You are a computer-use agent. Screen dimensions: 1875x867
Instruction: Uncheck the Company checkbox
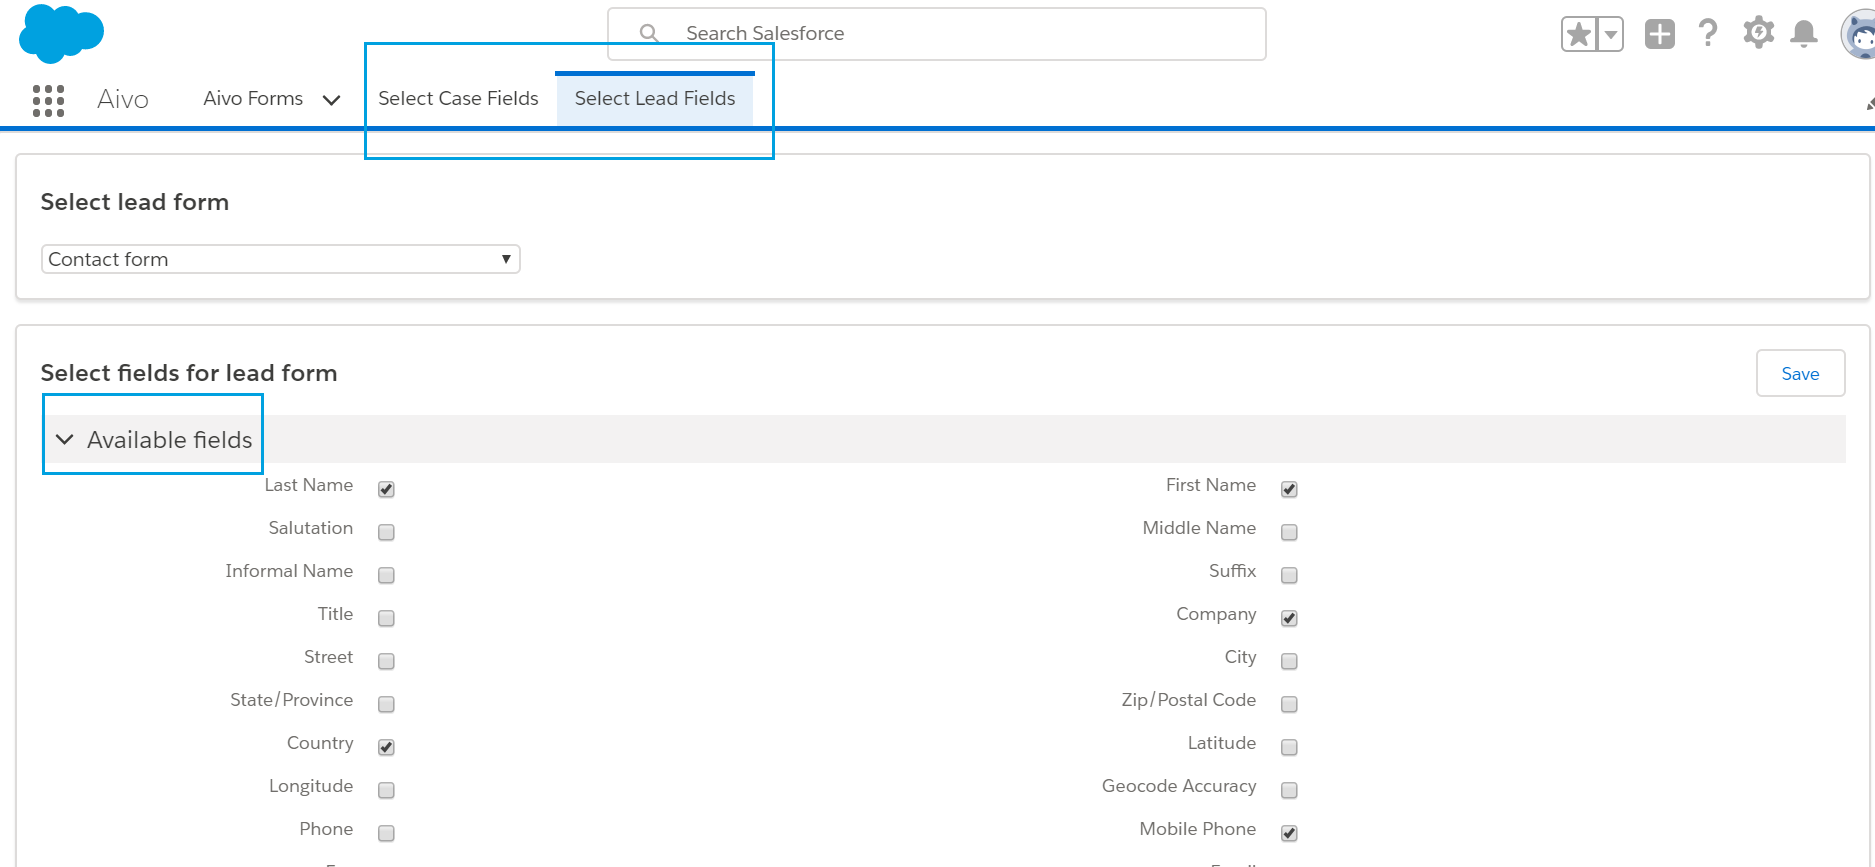point(1289,618)
